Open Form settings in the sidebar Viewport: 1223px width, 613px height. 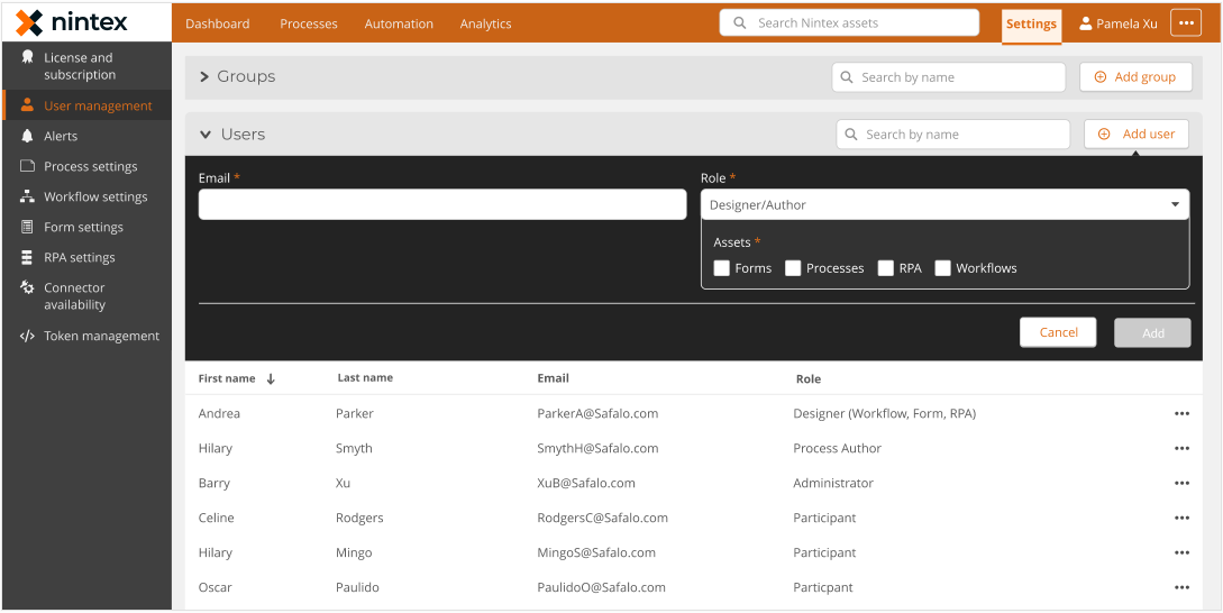(86, 227)
